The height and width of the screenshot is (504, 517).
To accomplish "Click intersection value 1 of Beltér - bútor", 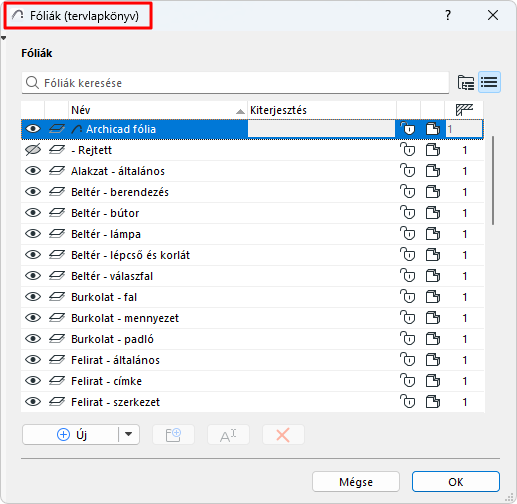I will coord(465,213).
